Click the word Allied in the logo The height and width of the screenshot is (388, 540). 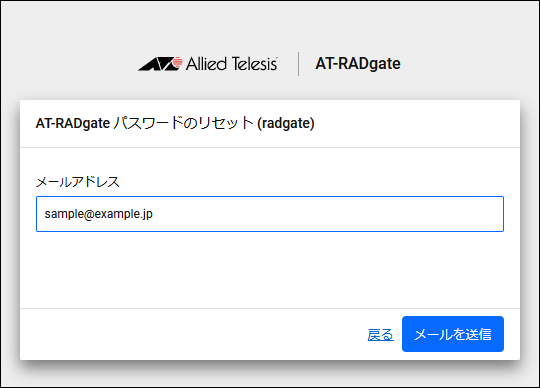pos(206,64)
